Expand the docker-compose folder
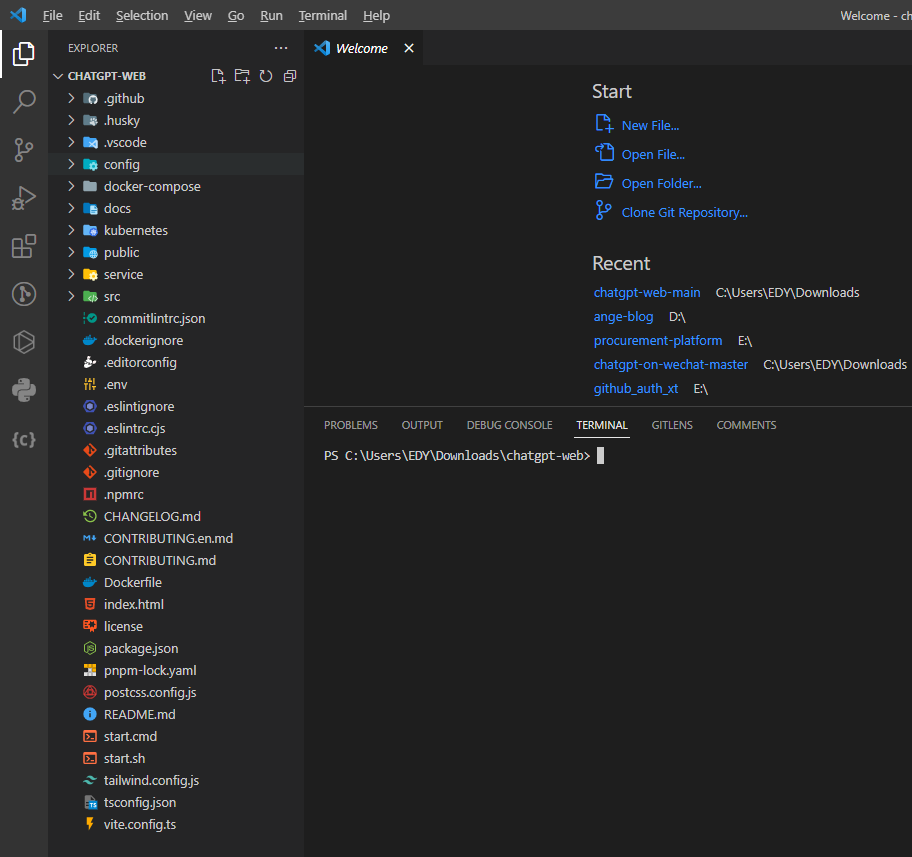Viewport: 912px width, 857px height. click(71, 186)
